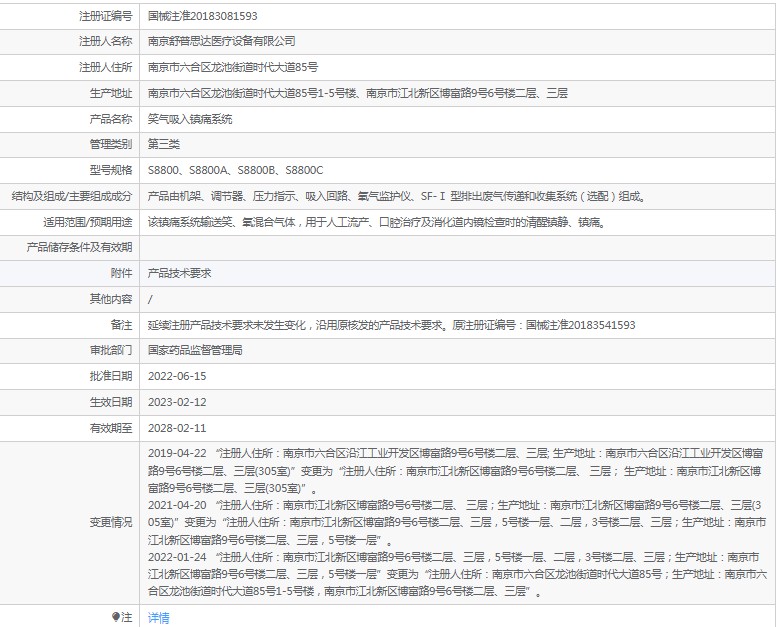Select registrant name 南京舒普思达医疗设备有限公司
Viewport: 779px width, 627px height.
pos(222,41)
